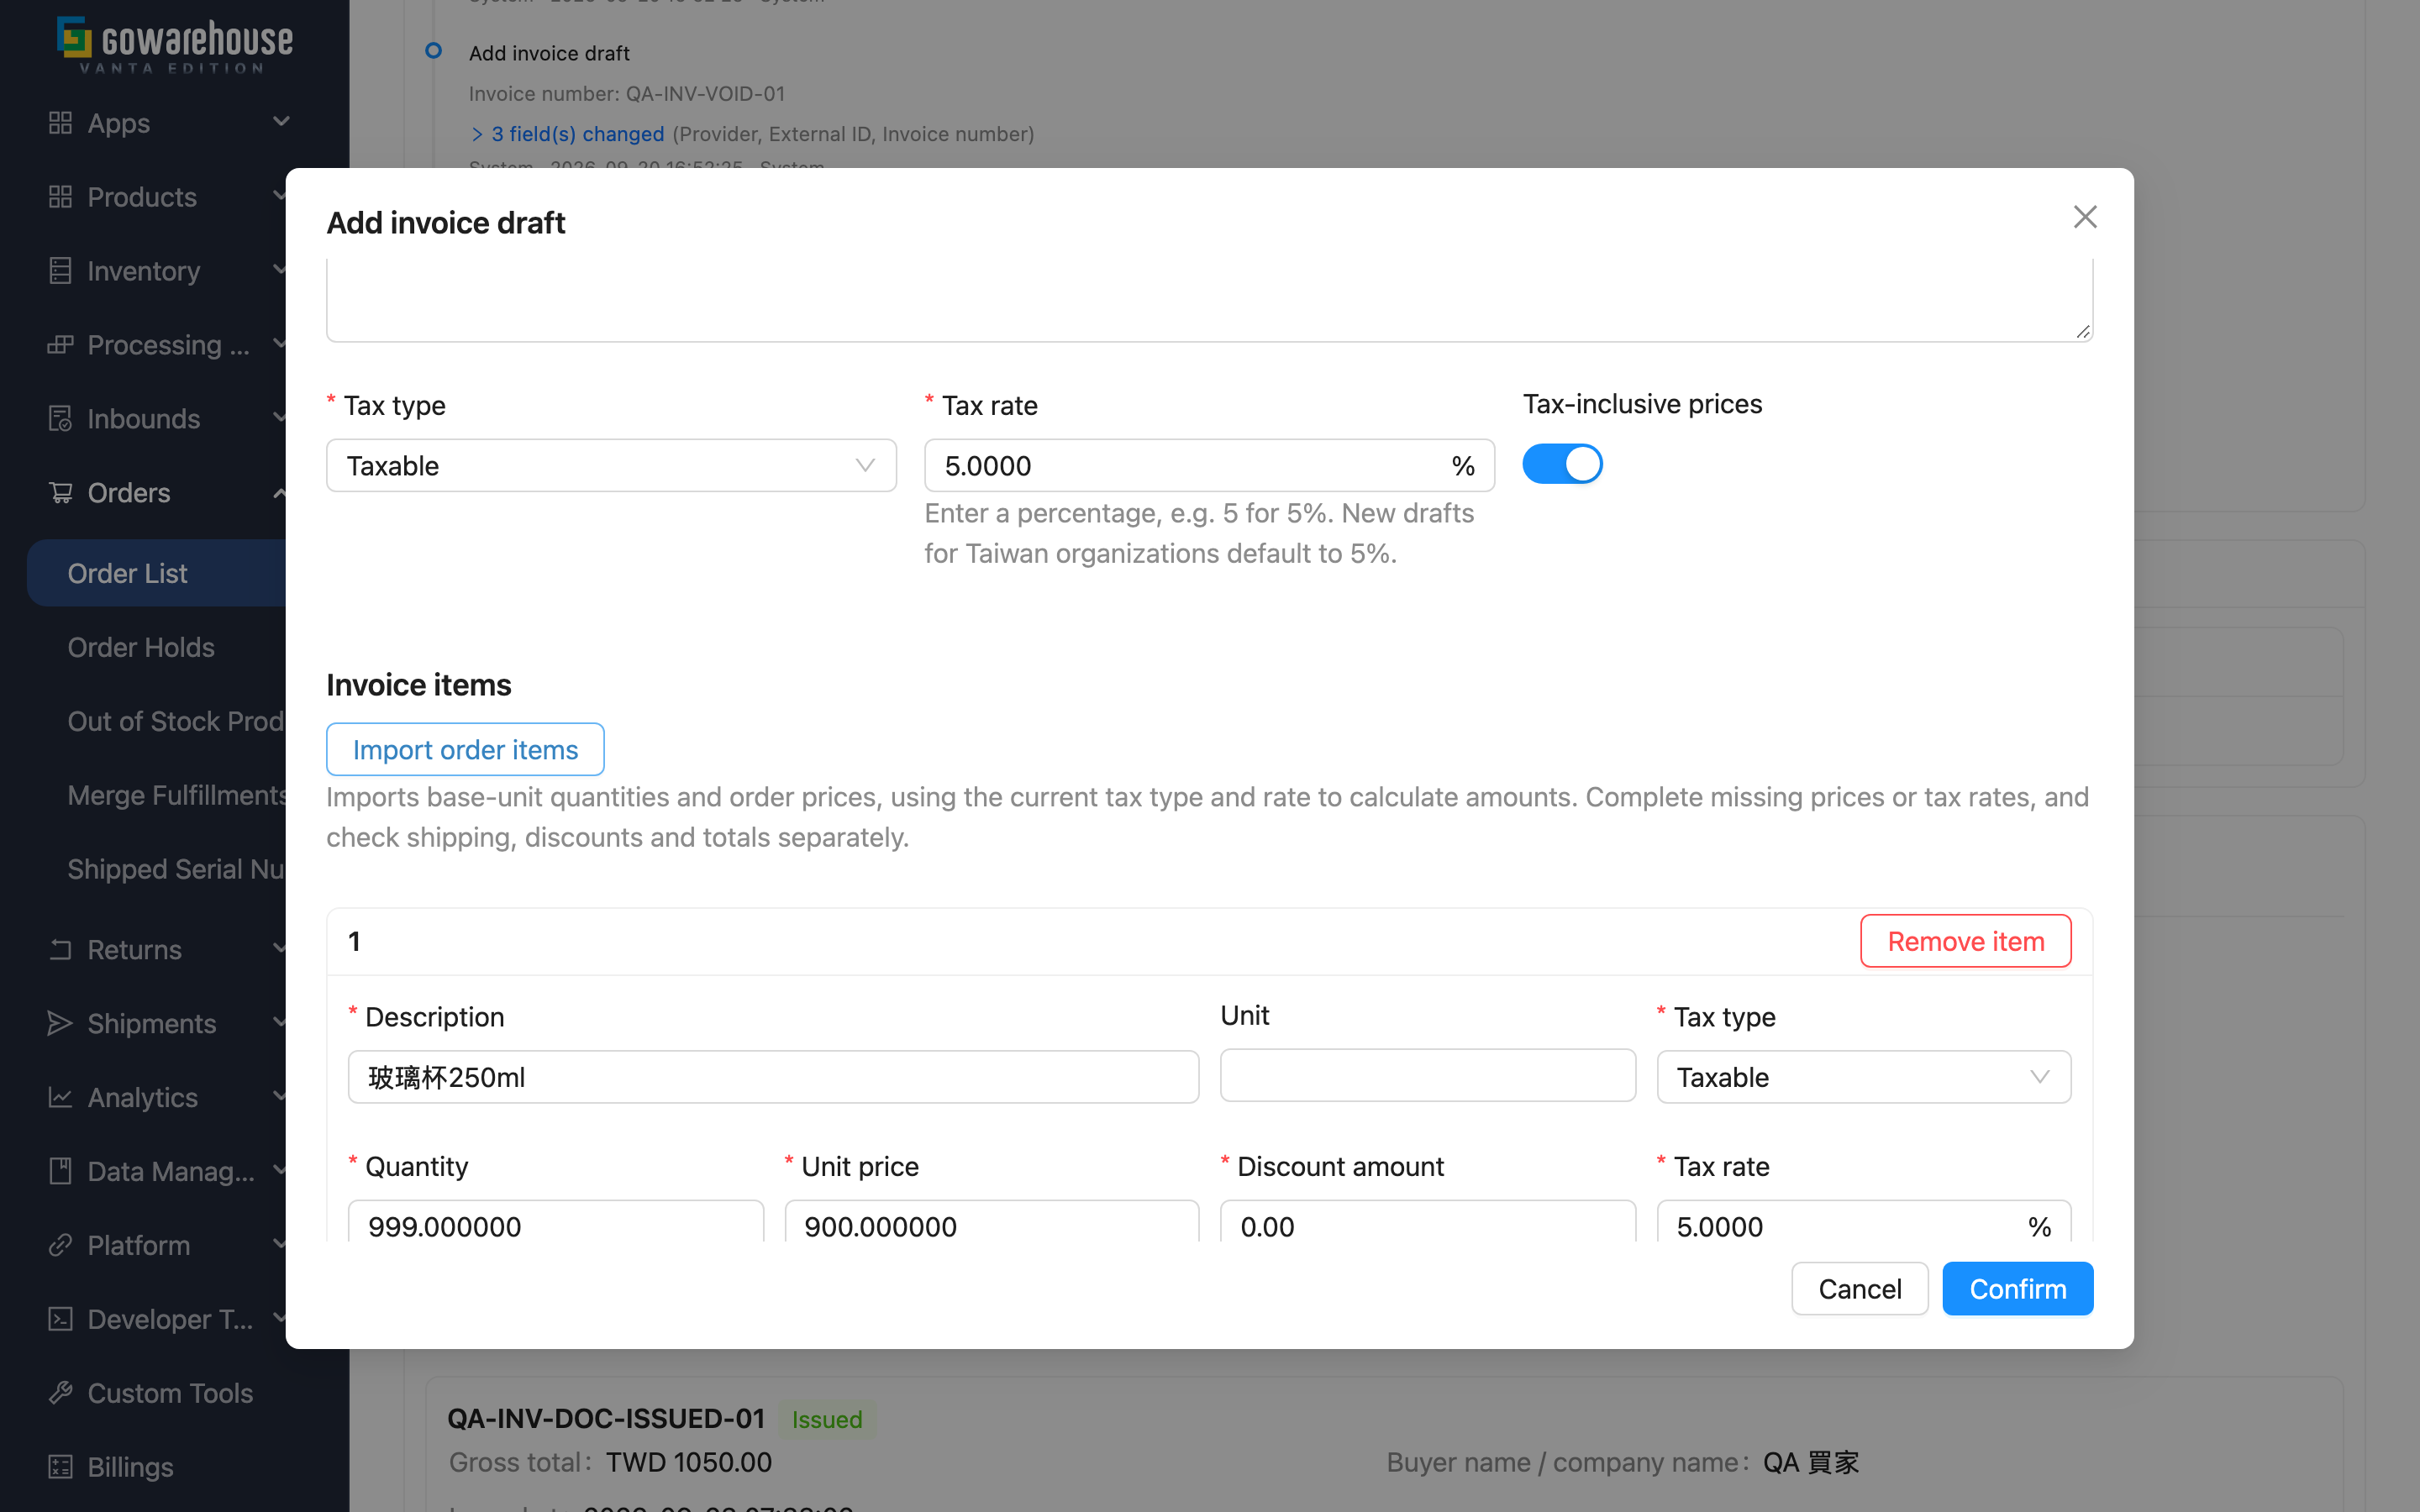Viewport: 2420px width, 1512px height.
Task: Click the Platform link icon
Action: (x=60, y=1245)
